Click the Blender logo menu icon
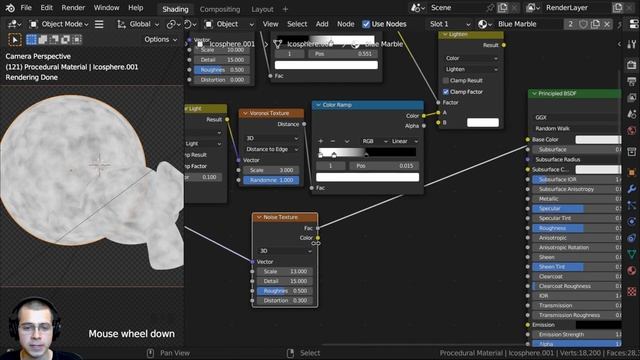This screenshot has height=360, width=640. [x=10, y=8]
